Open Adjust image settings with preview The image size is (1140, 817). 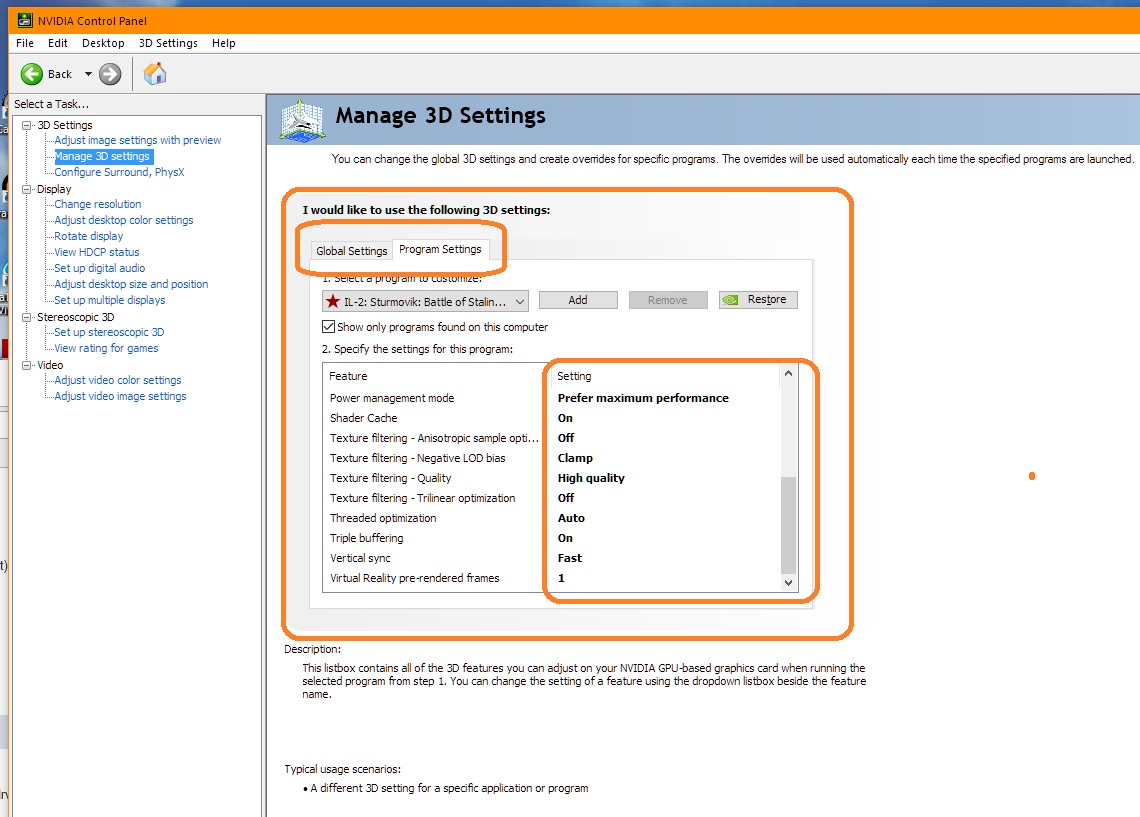click(137, 140)
